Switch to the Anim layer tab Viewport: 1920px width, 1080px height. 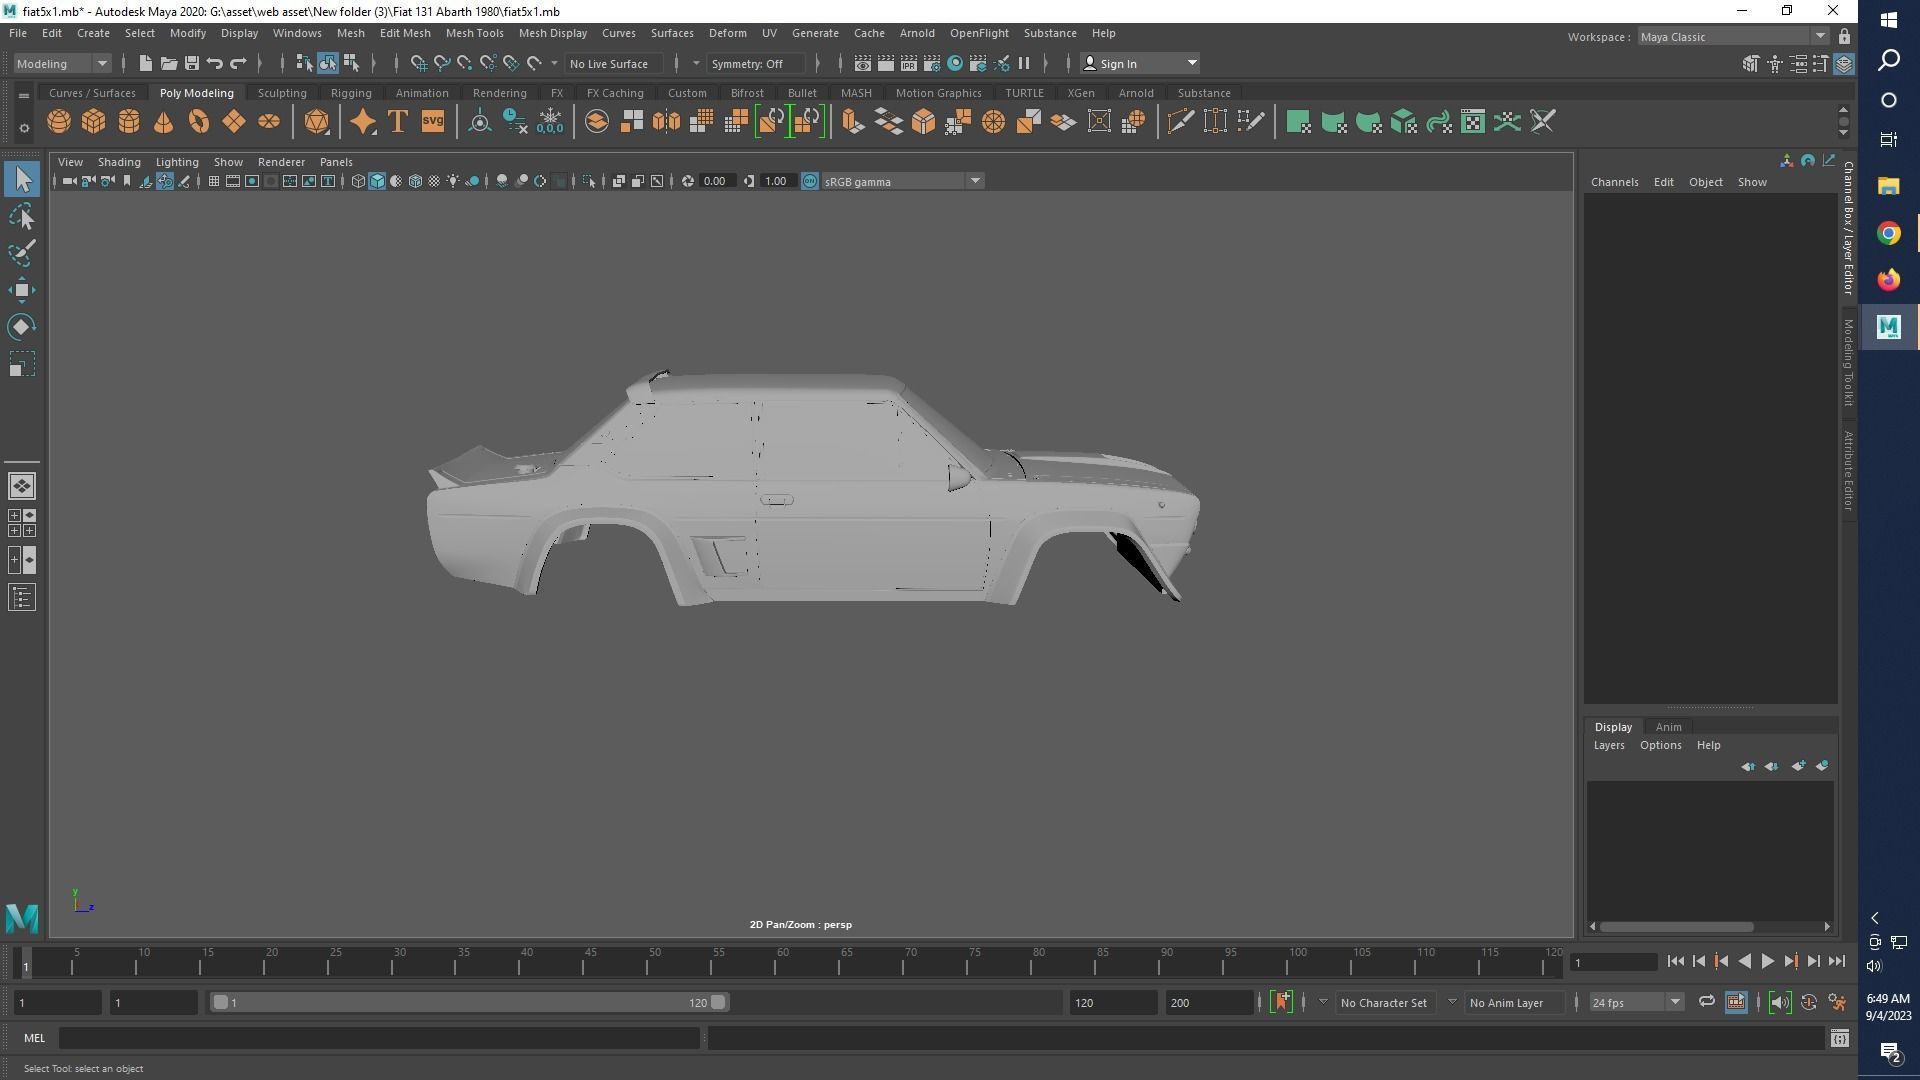point(1668,727)
